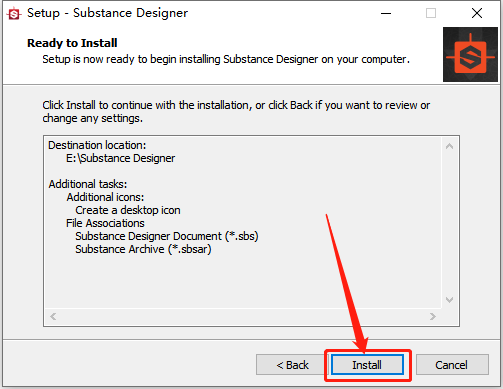Image resolution: width=503 pixels, height=389 pixels.
Task: Click the Substance Designer title bar icon
Action: tap(14, 14)
